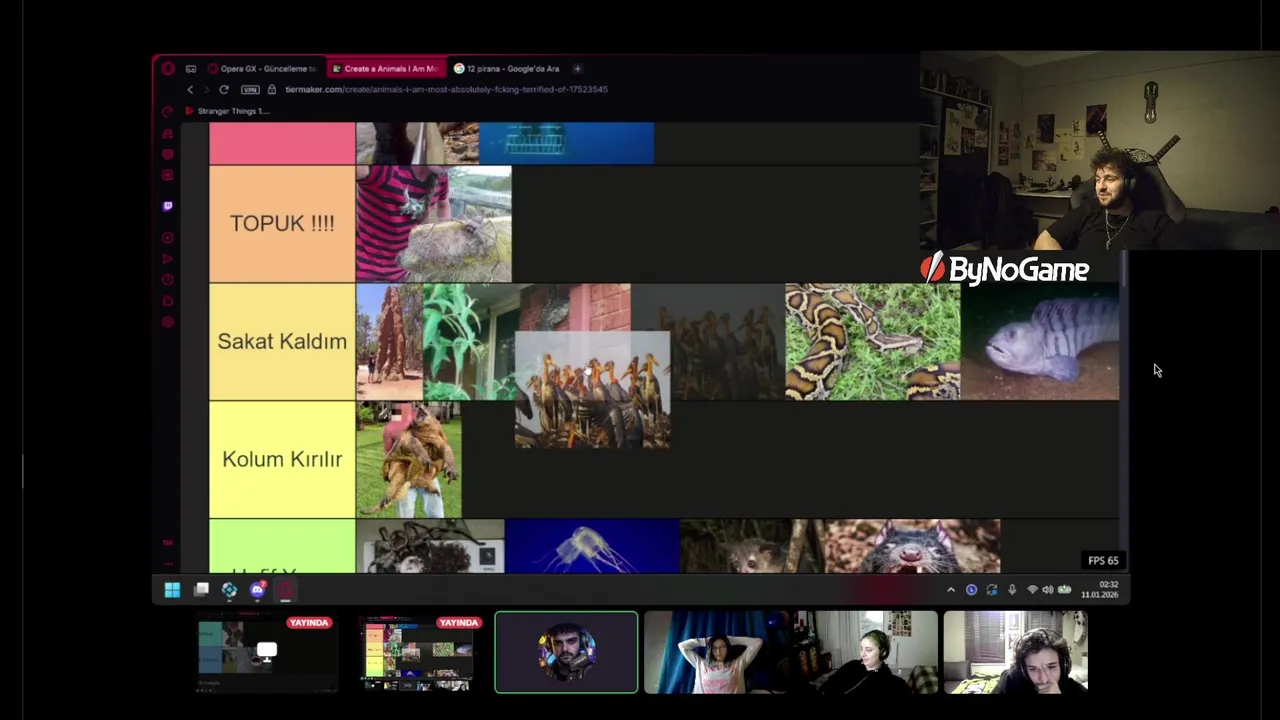The image size is (1280, 720).
Task: Select the green plant image in Sakat Kaldım
Action: tap(468, 342)
